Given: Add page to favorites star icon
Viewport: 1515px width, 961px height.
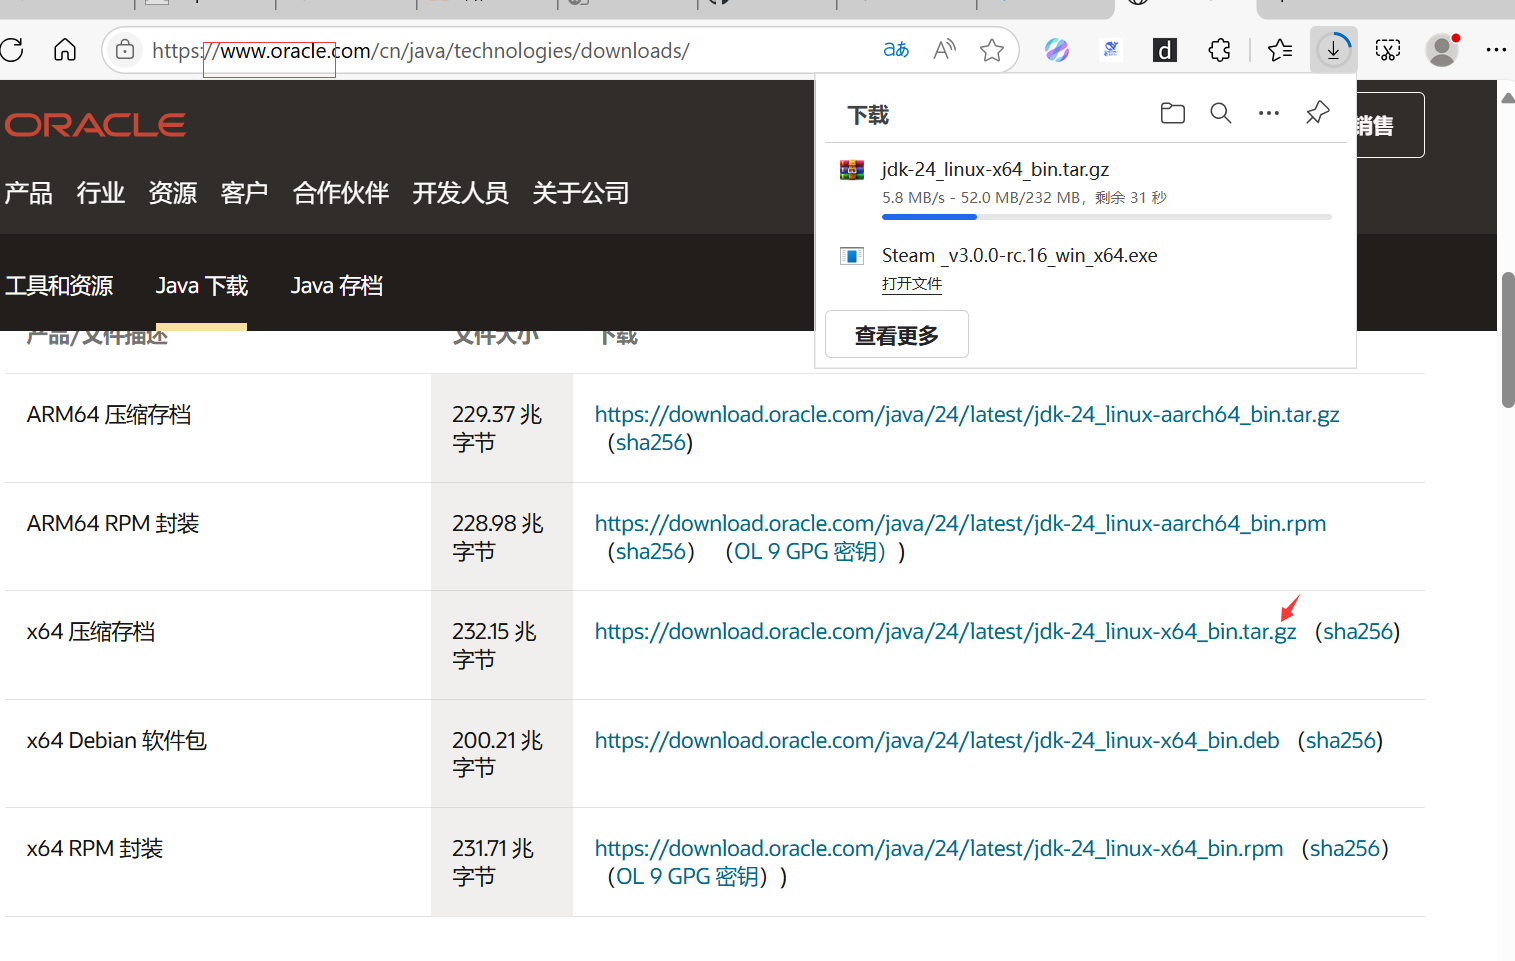Looking at the screenshot, I should point(992,50).
